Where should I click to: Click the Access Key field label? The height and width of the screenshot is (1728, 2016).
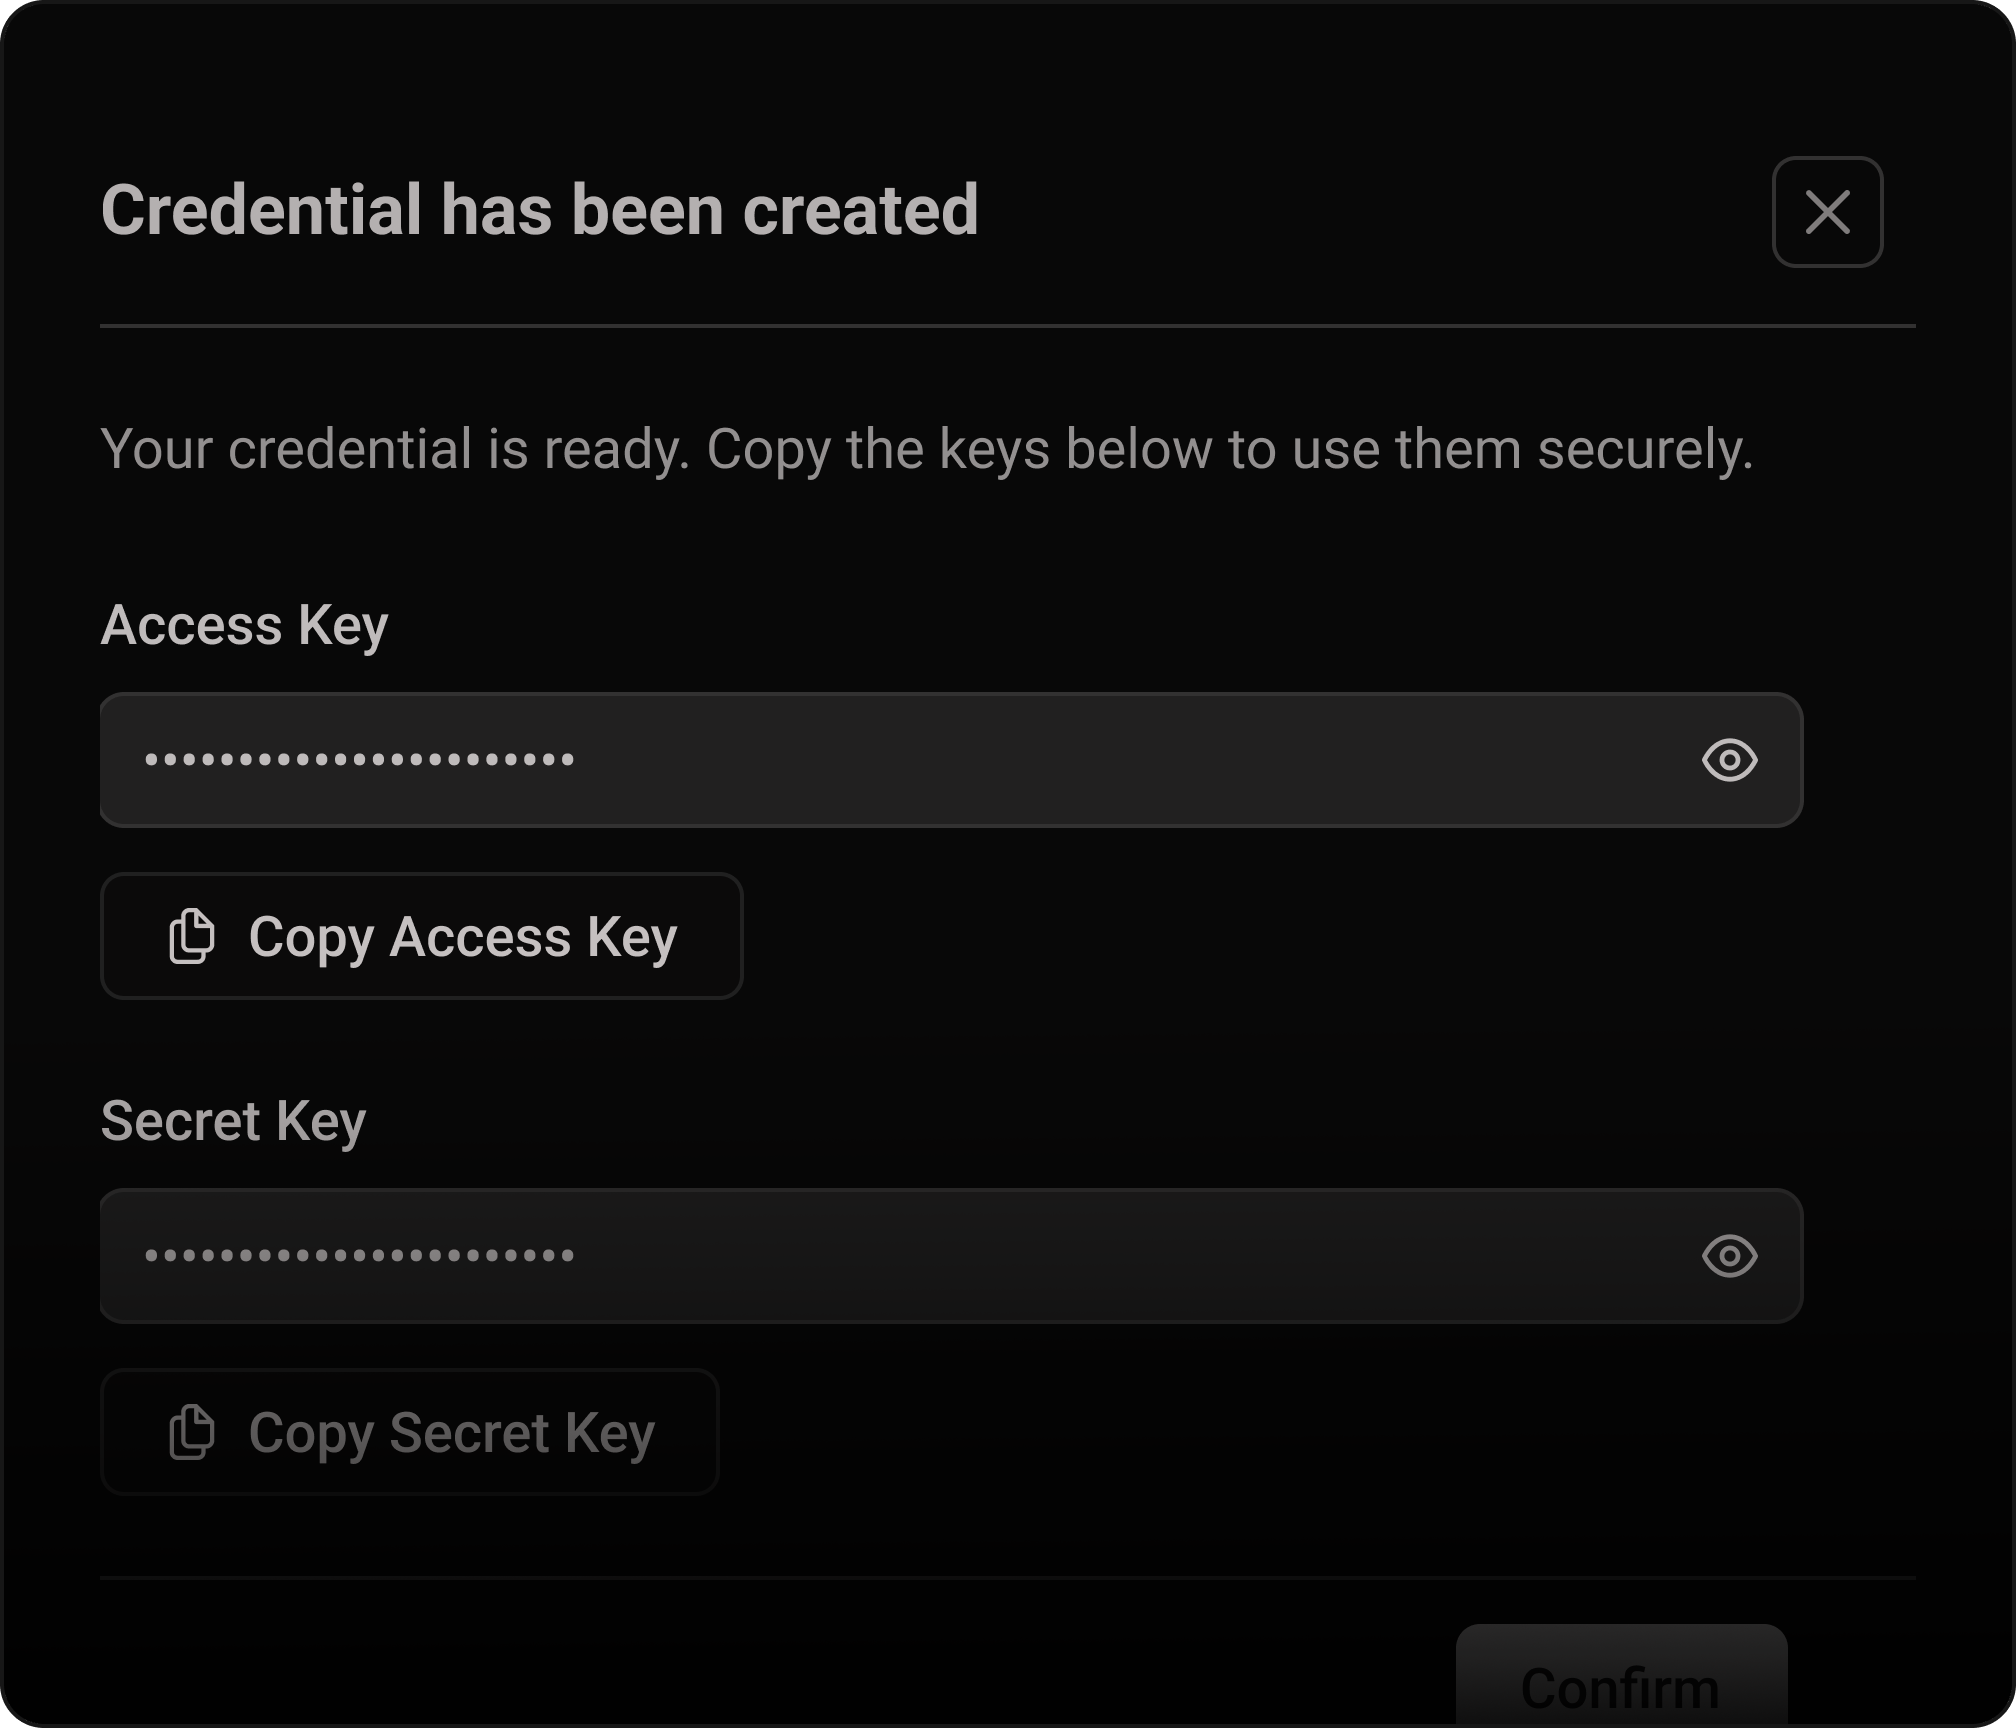pos(244,626)
